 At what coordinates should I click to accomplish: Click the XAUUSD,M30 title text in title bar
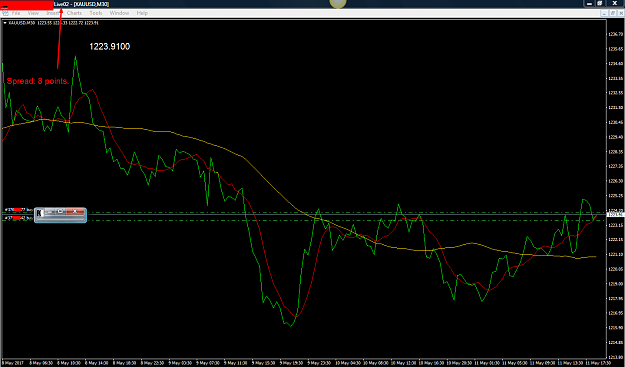coord(91,4)
